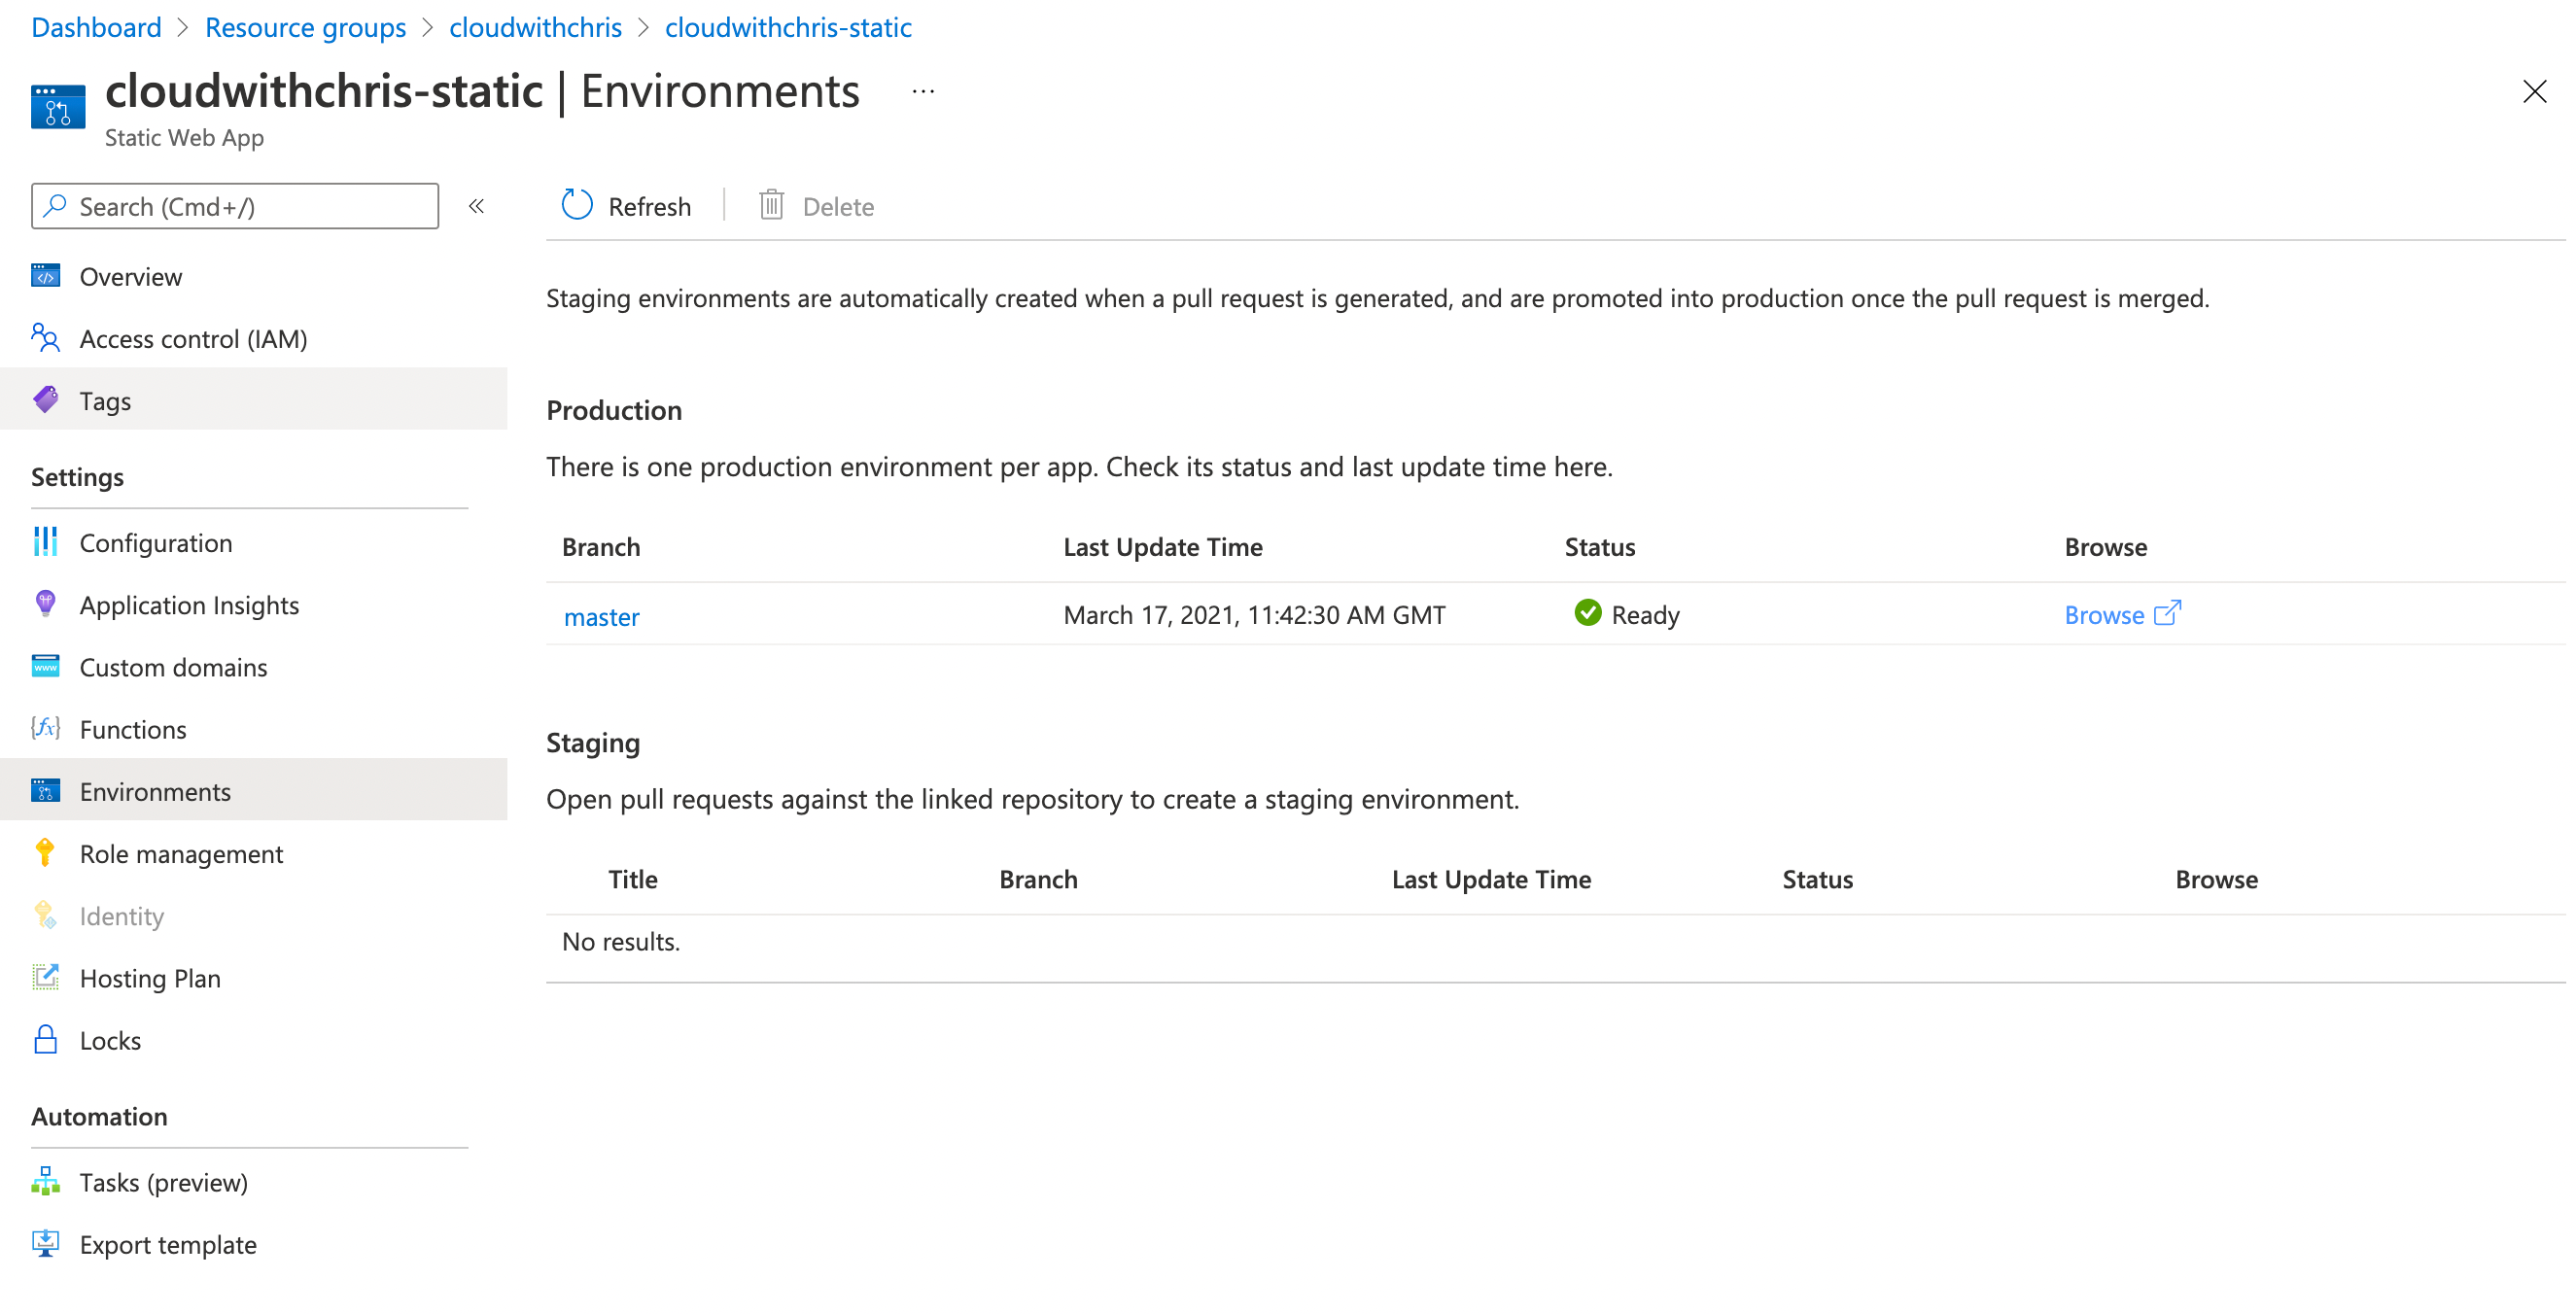Click the Tags menu item
The image size is (2576, 1314).
(104, 398)
